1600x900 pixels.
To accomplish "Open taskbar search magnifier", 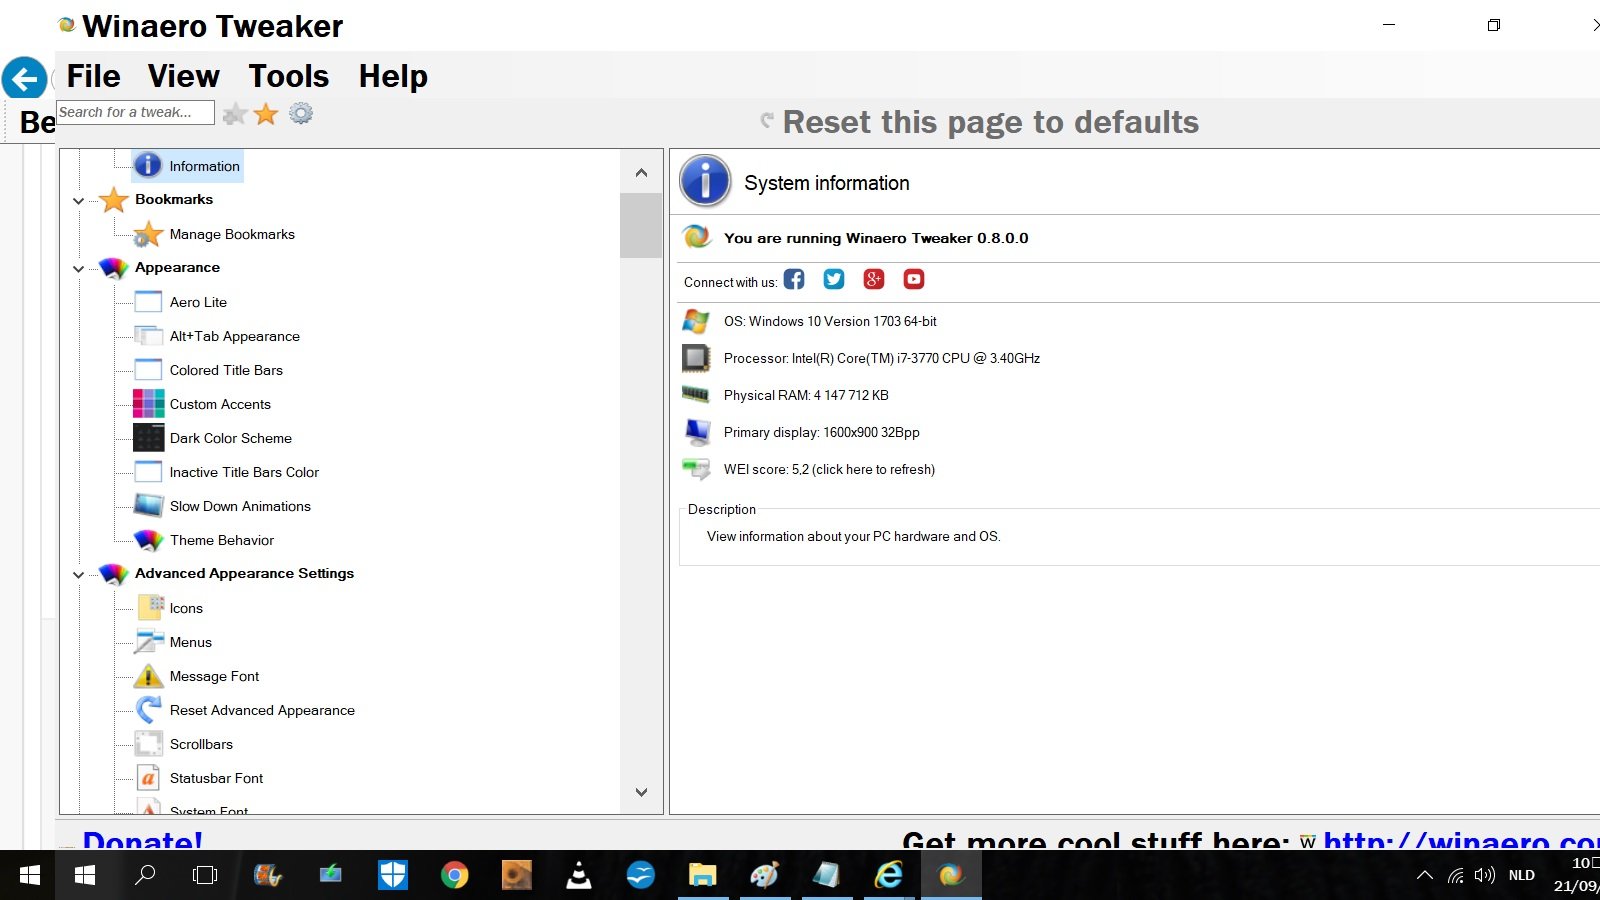I will 146,875.
